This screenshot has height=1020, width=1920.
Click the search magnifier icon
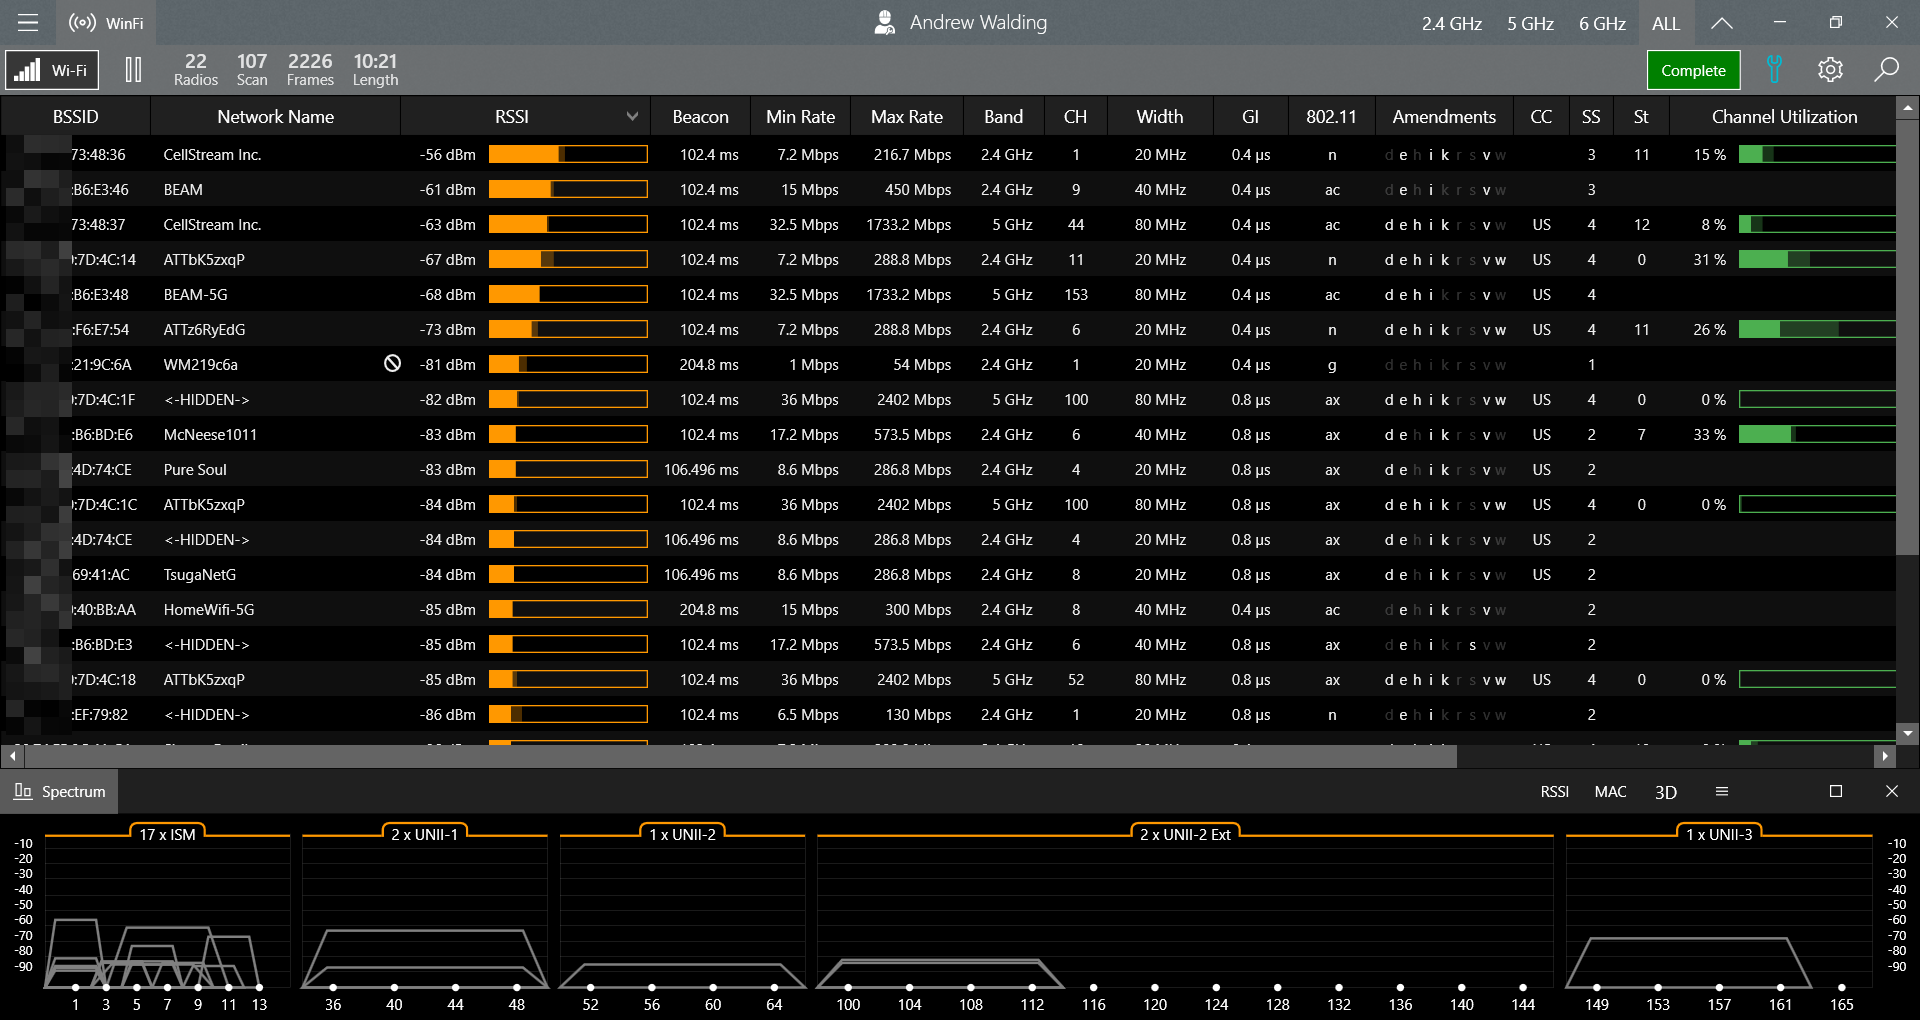tap(1886, 70)
